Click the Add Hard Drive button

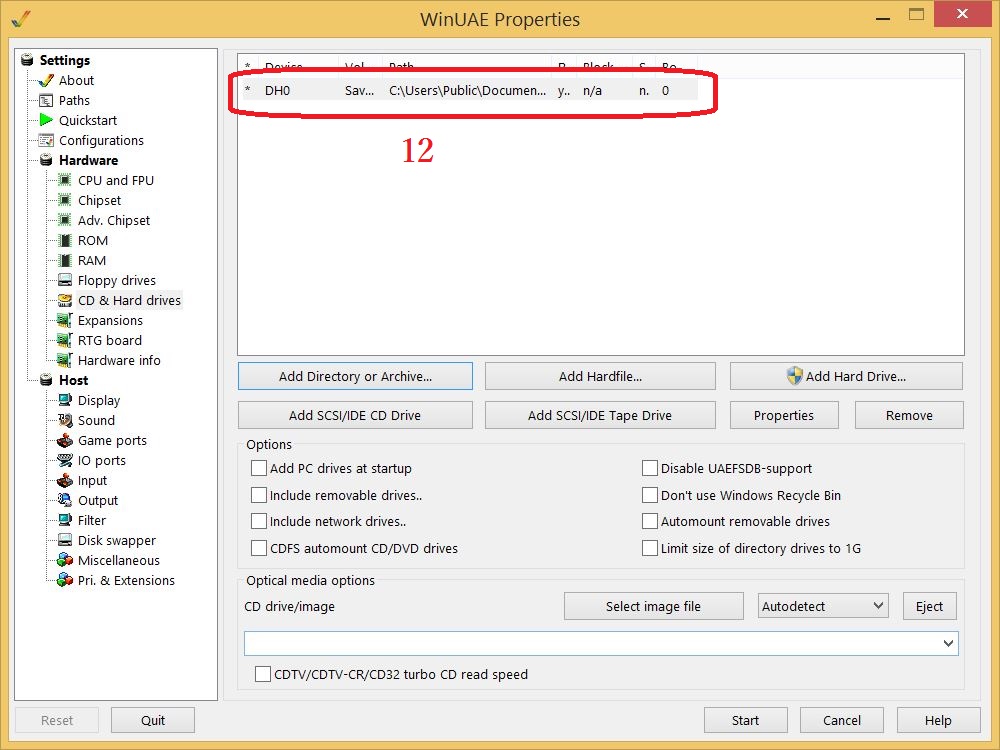[846, 376]
